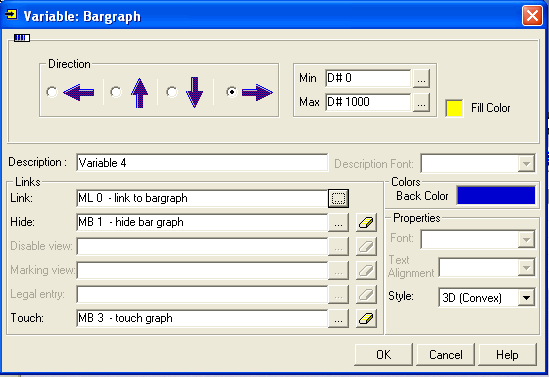Click the Hide field MB 1
Viewport: 549px width, 377px height.
point(202,222)
